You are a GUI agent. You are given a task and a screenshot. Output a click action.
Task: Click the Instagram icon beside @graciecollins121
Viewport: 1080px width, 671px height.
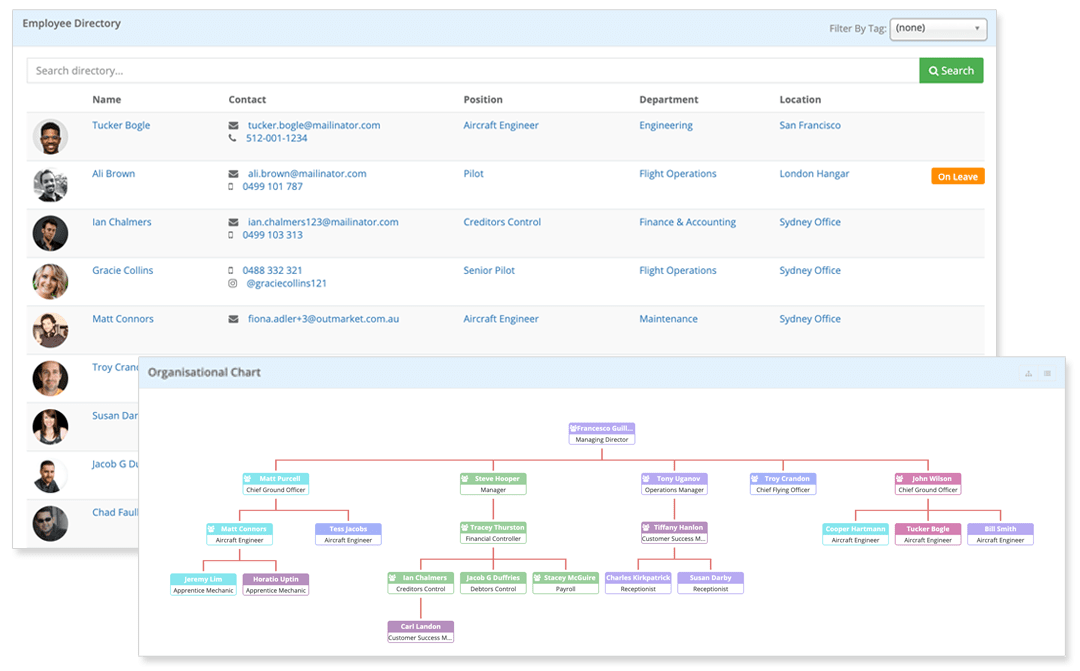(x=232, y=284)
